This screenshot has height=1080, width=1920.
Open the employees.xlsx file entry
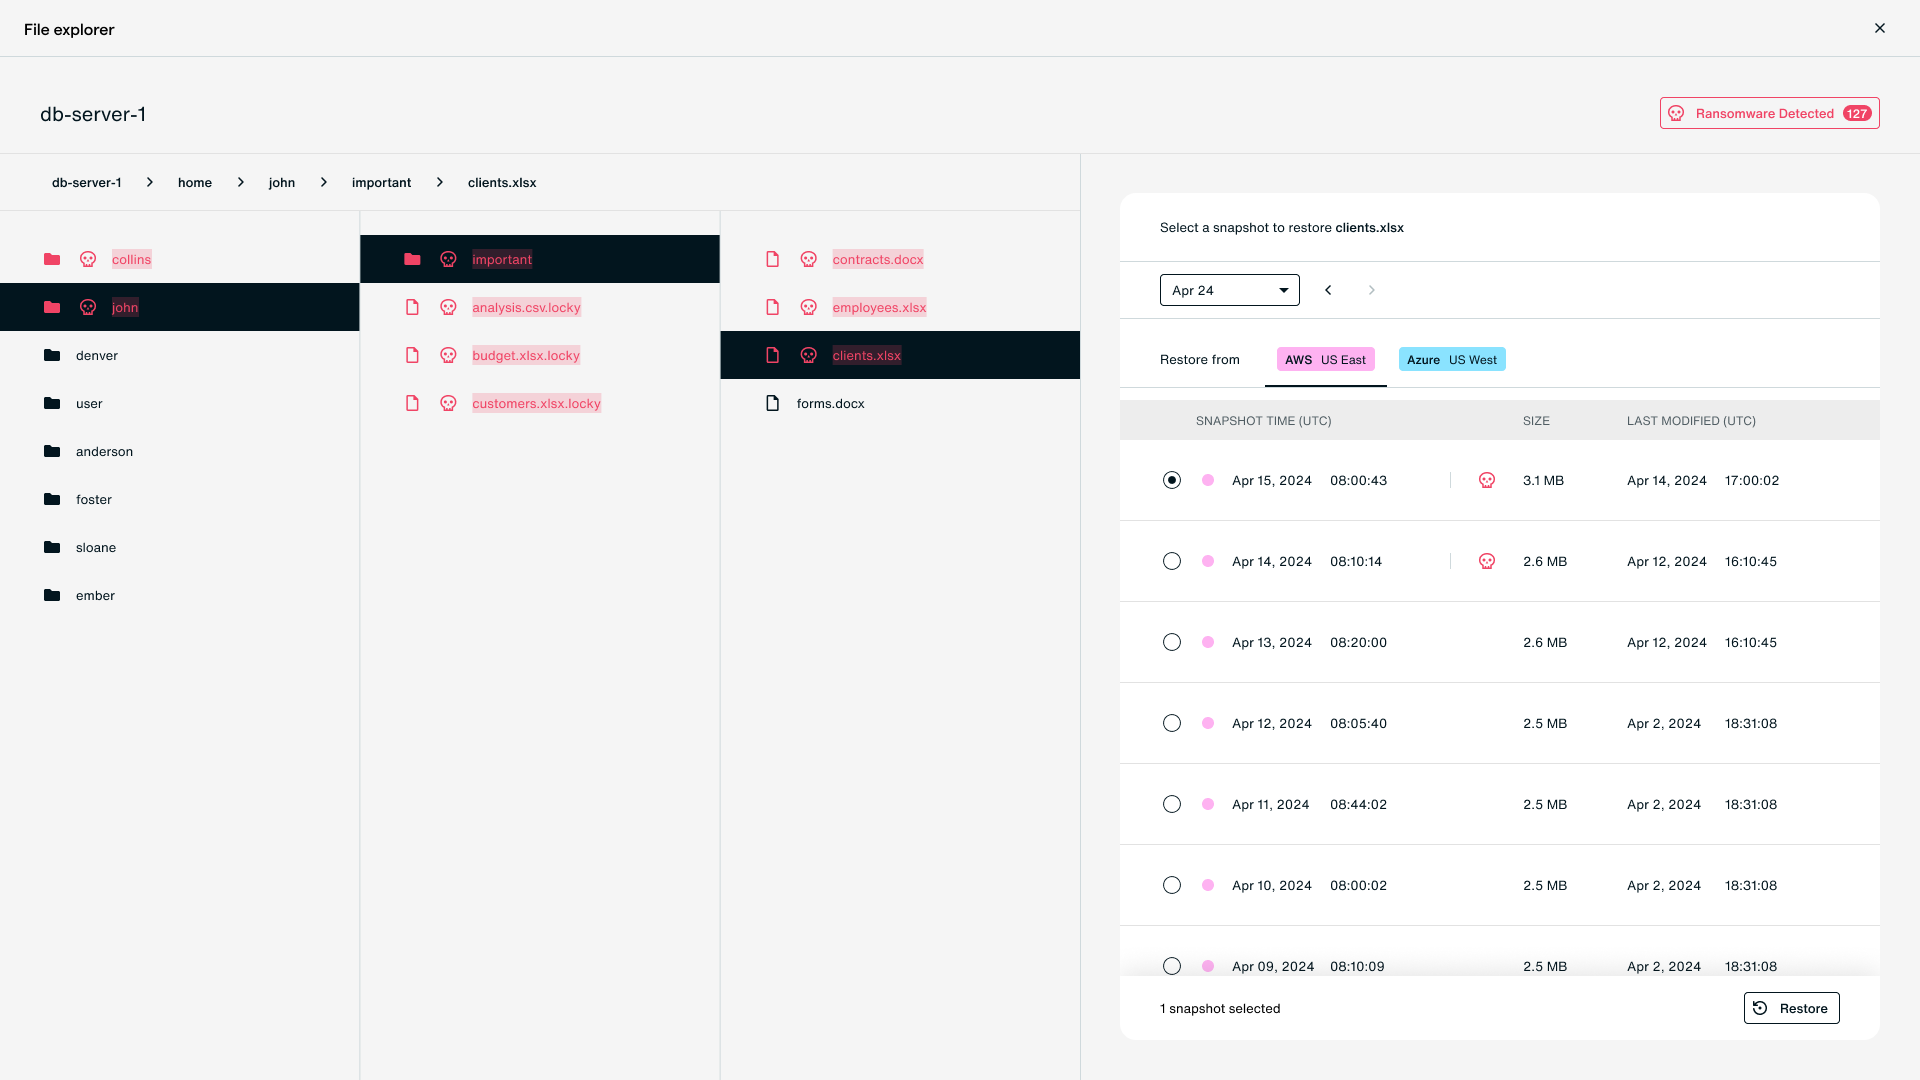(x=878, y=307)
